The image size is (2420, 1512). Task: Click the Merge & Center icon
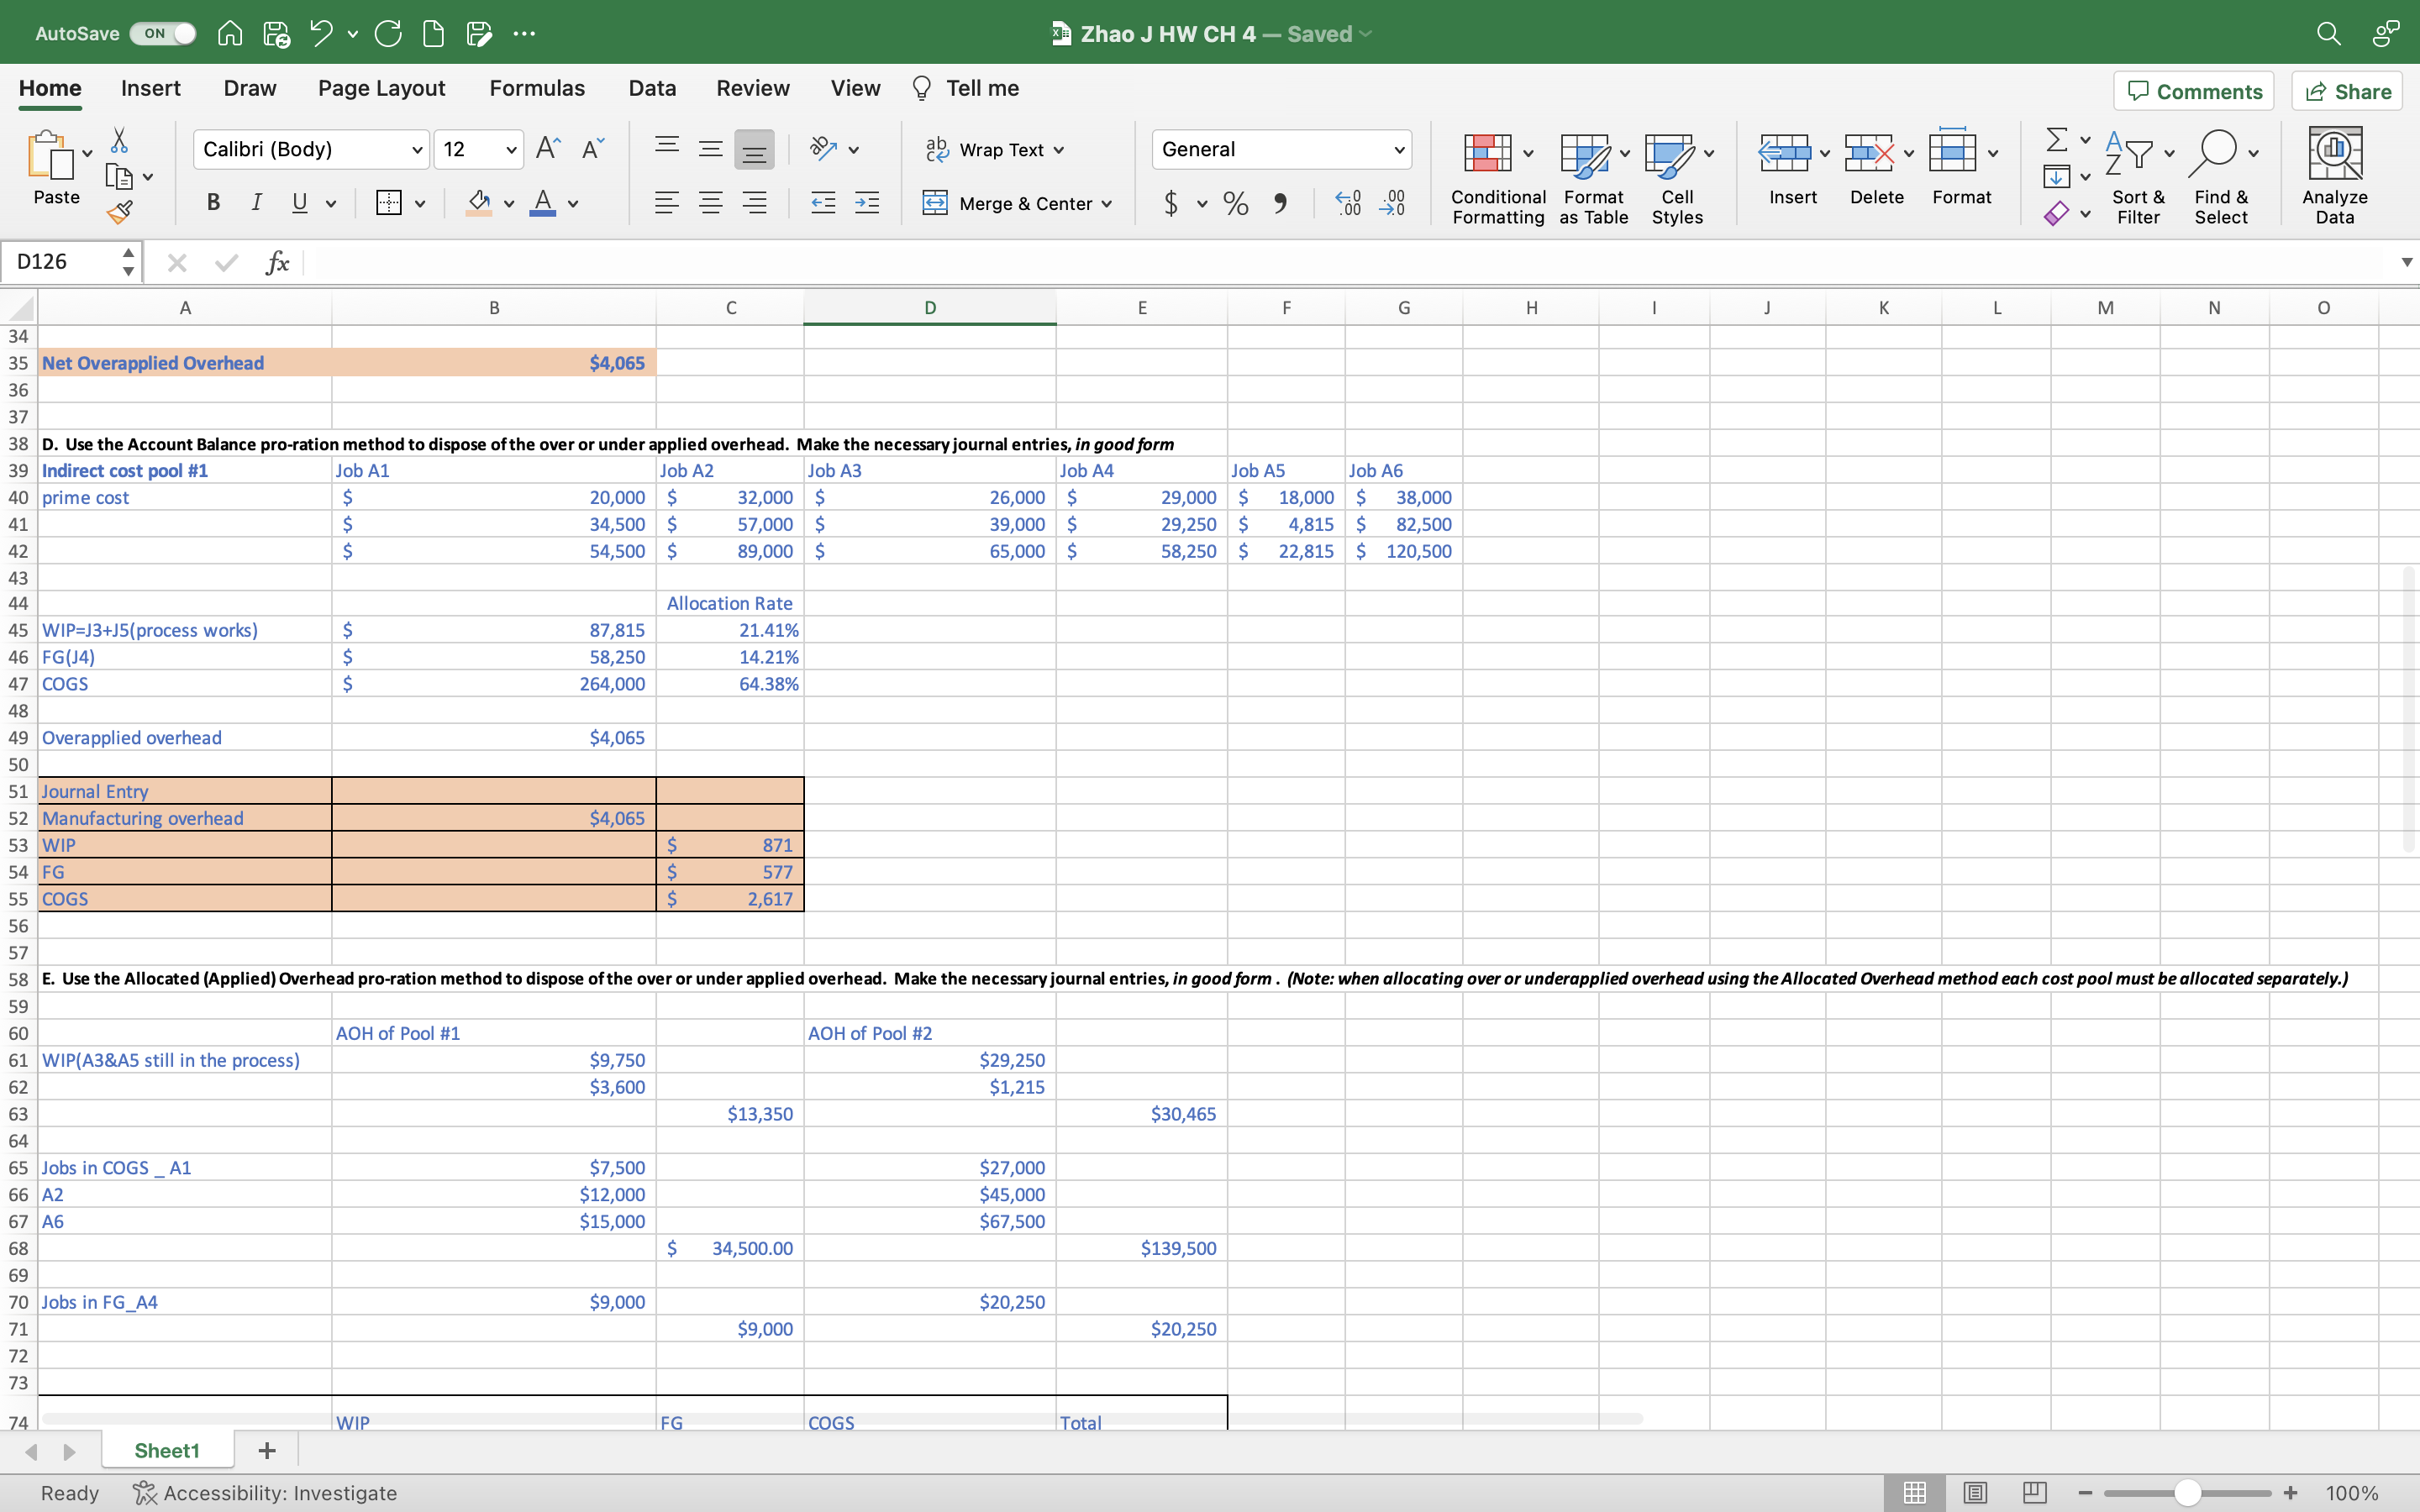click(x=935, y=203)
